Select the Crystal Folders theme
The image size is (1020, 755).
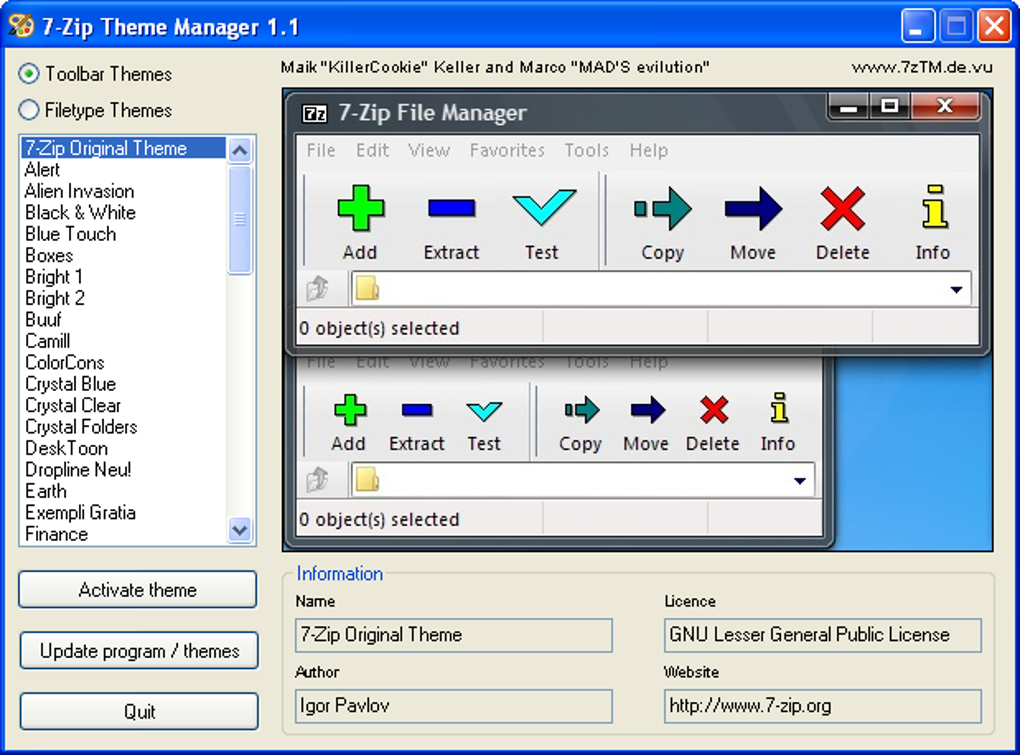pos(124,427)
